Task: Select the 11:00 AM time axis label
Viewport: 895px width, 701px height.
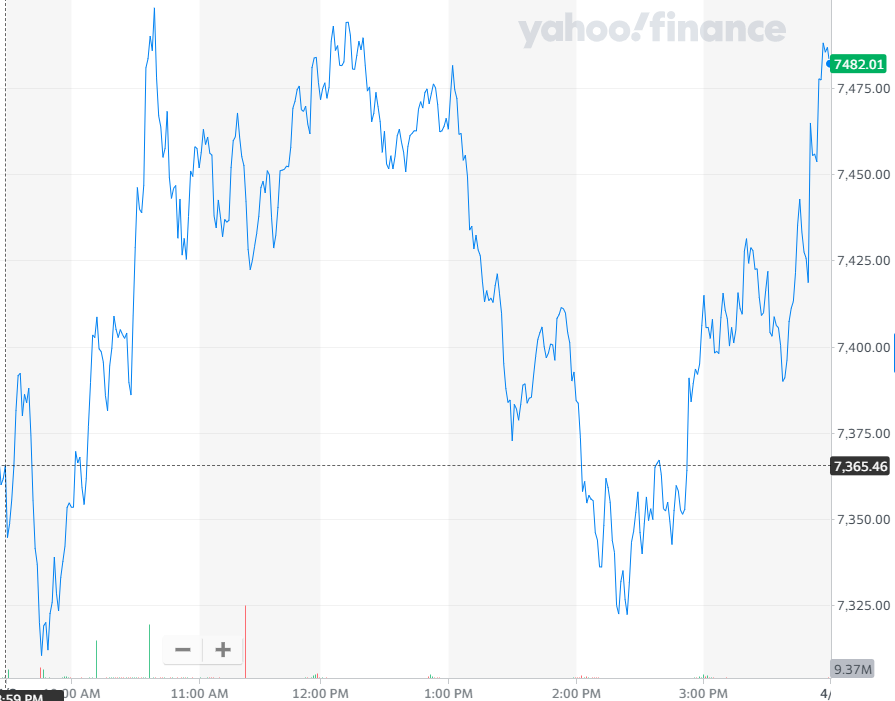Action: click(200, 693)
